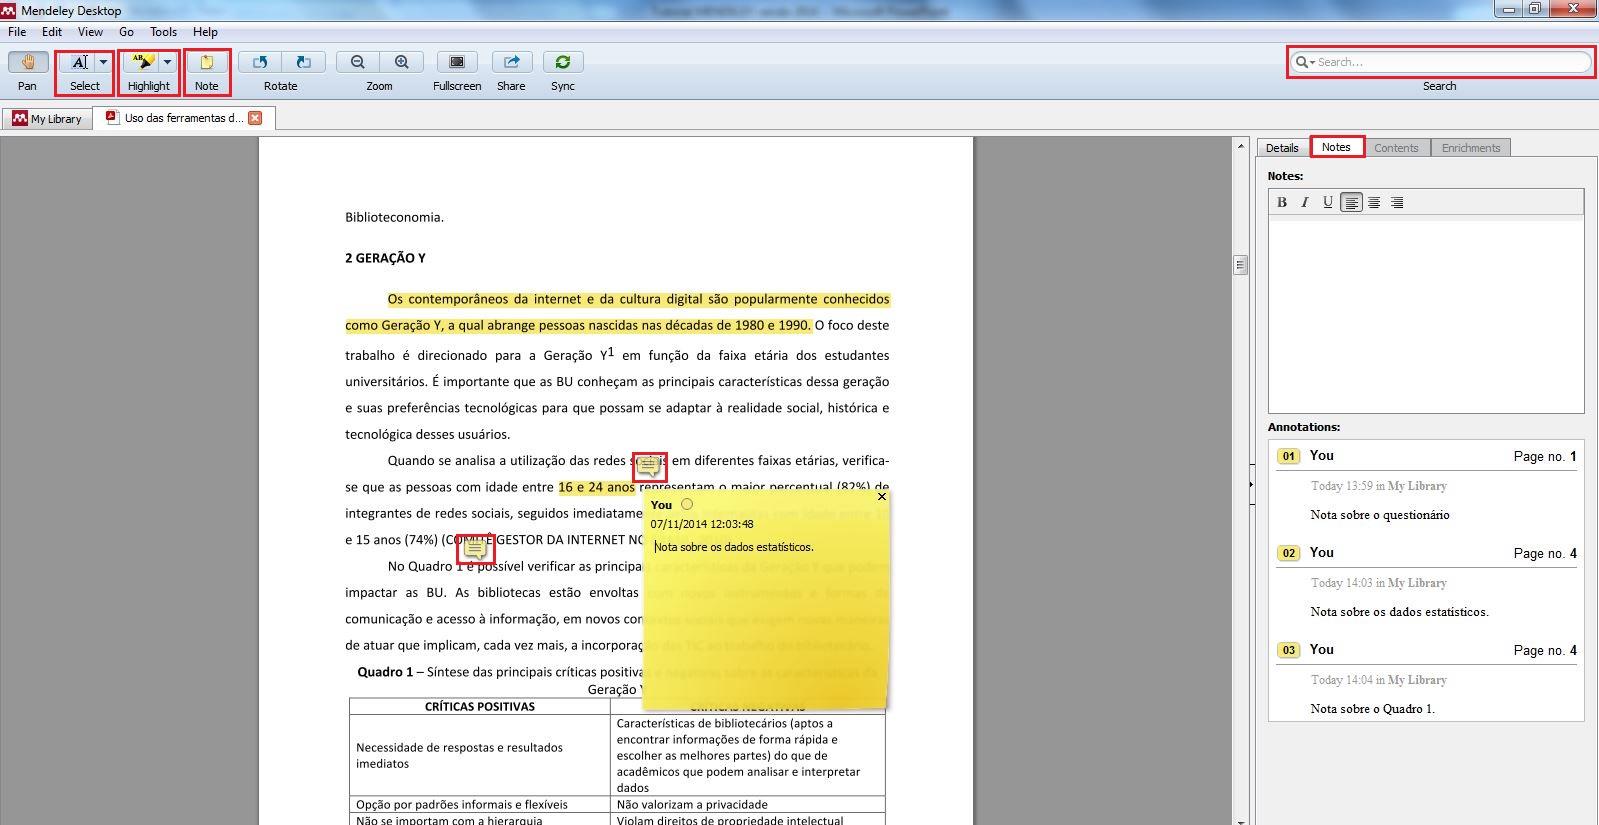This screenshot has width=1599, height=825.
Task: Click heading '2 GERAÇÃO Y'
Action: click(x=385, y=258)
